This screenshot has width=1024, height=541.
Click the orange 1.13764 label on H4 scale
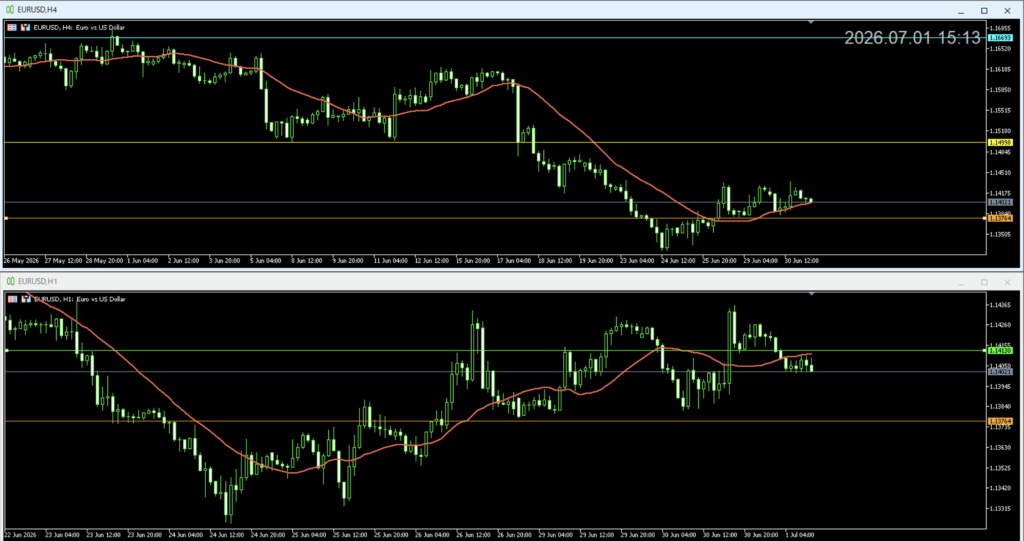pos(999,219)
